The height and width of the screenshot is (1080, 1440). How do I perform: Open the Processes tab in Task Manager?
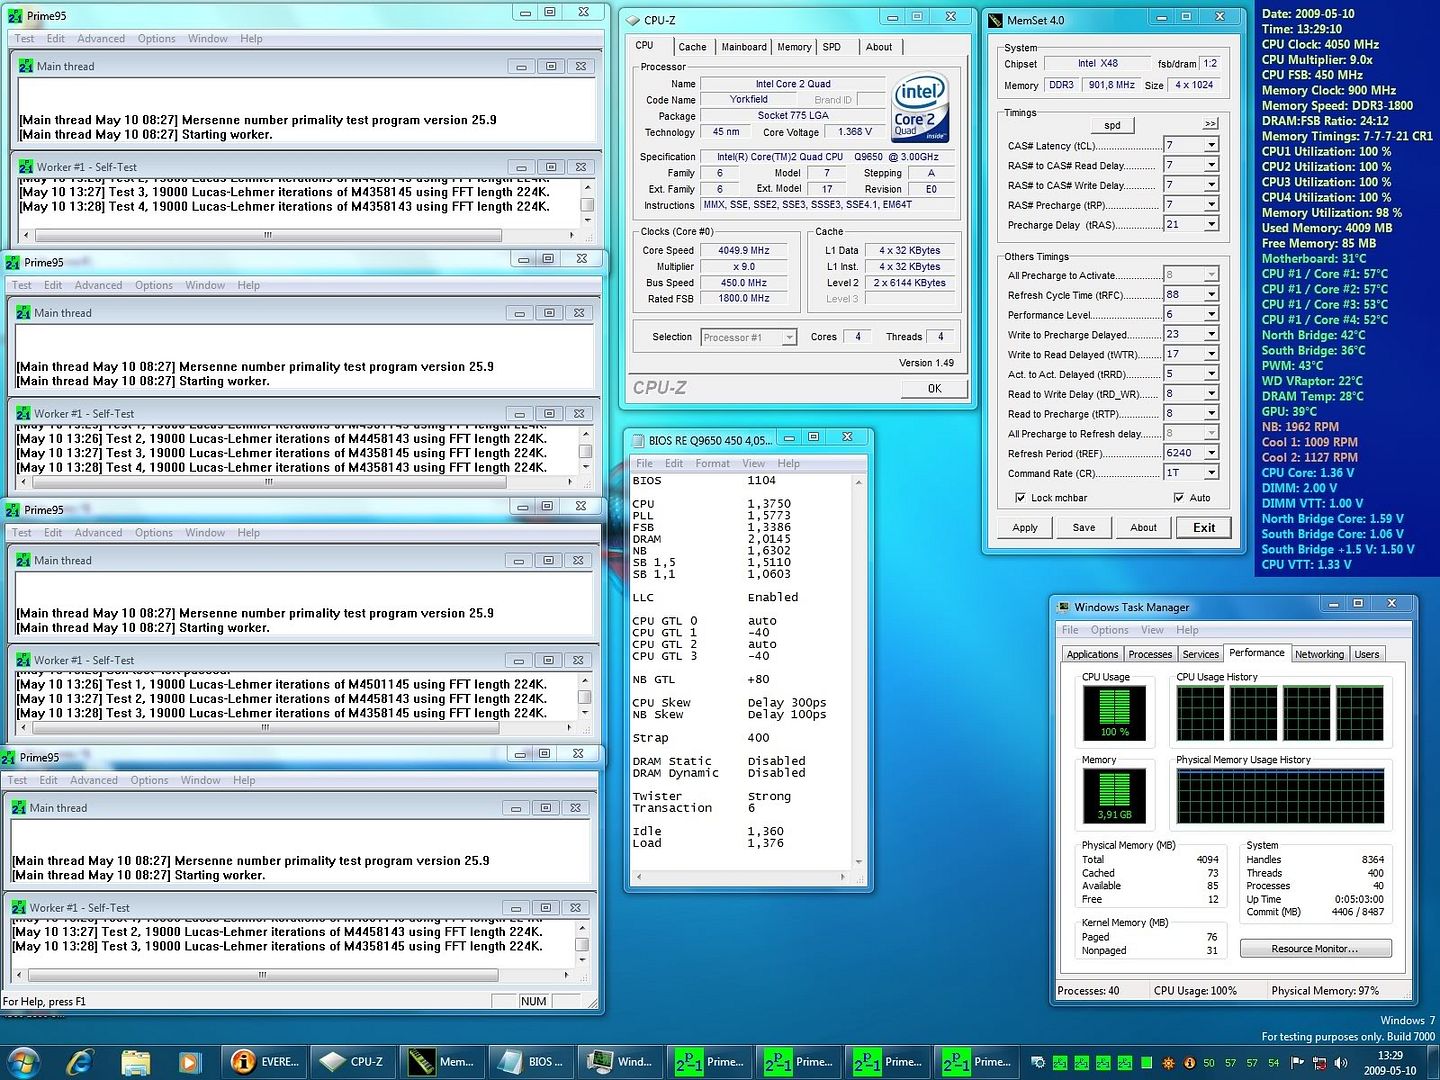pyautogui.click(x=1150, y=654)
